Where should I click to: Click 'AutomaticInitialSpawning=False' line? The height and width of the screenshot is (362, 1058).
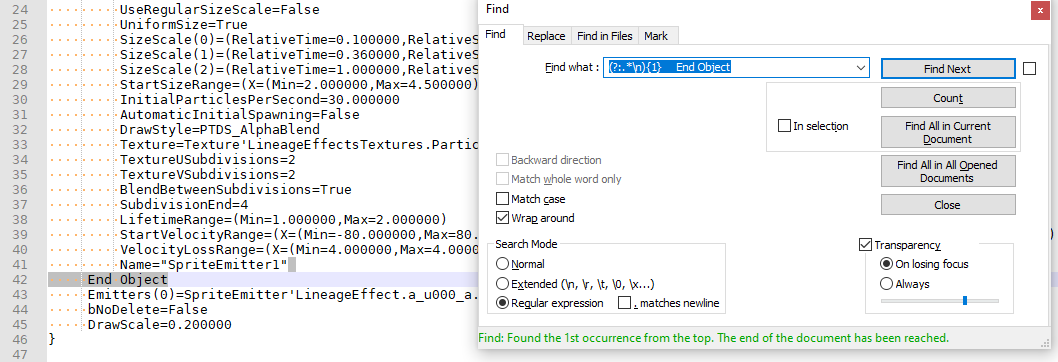(x=240, y=115)
